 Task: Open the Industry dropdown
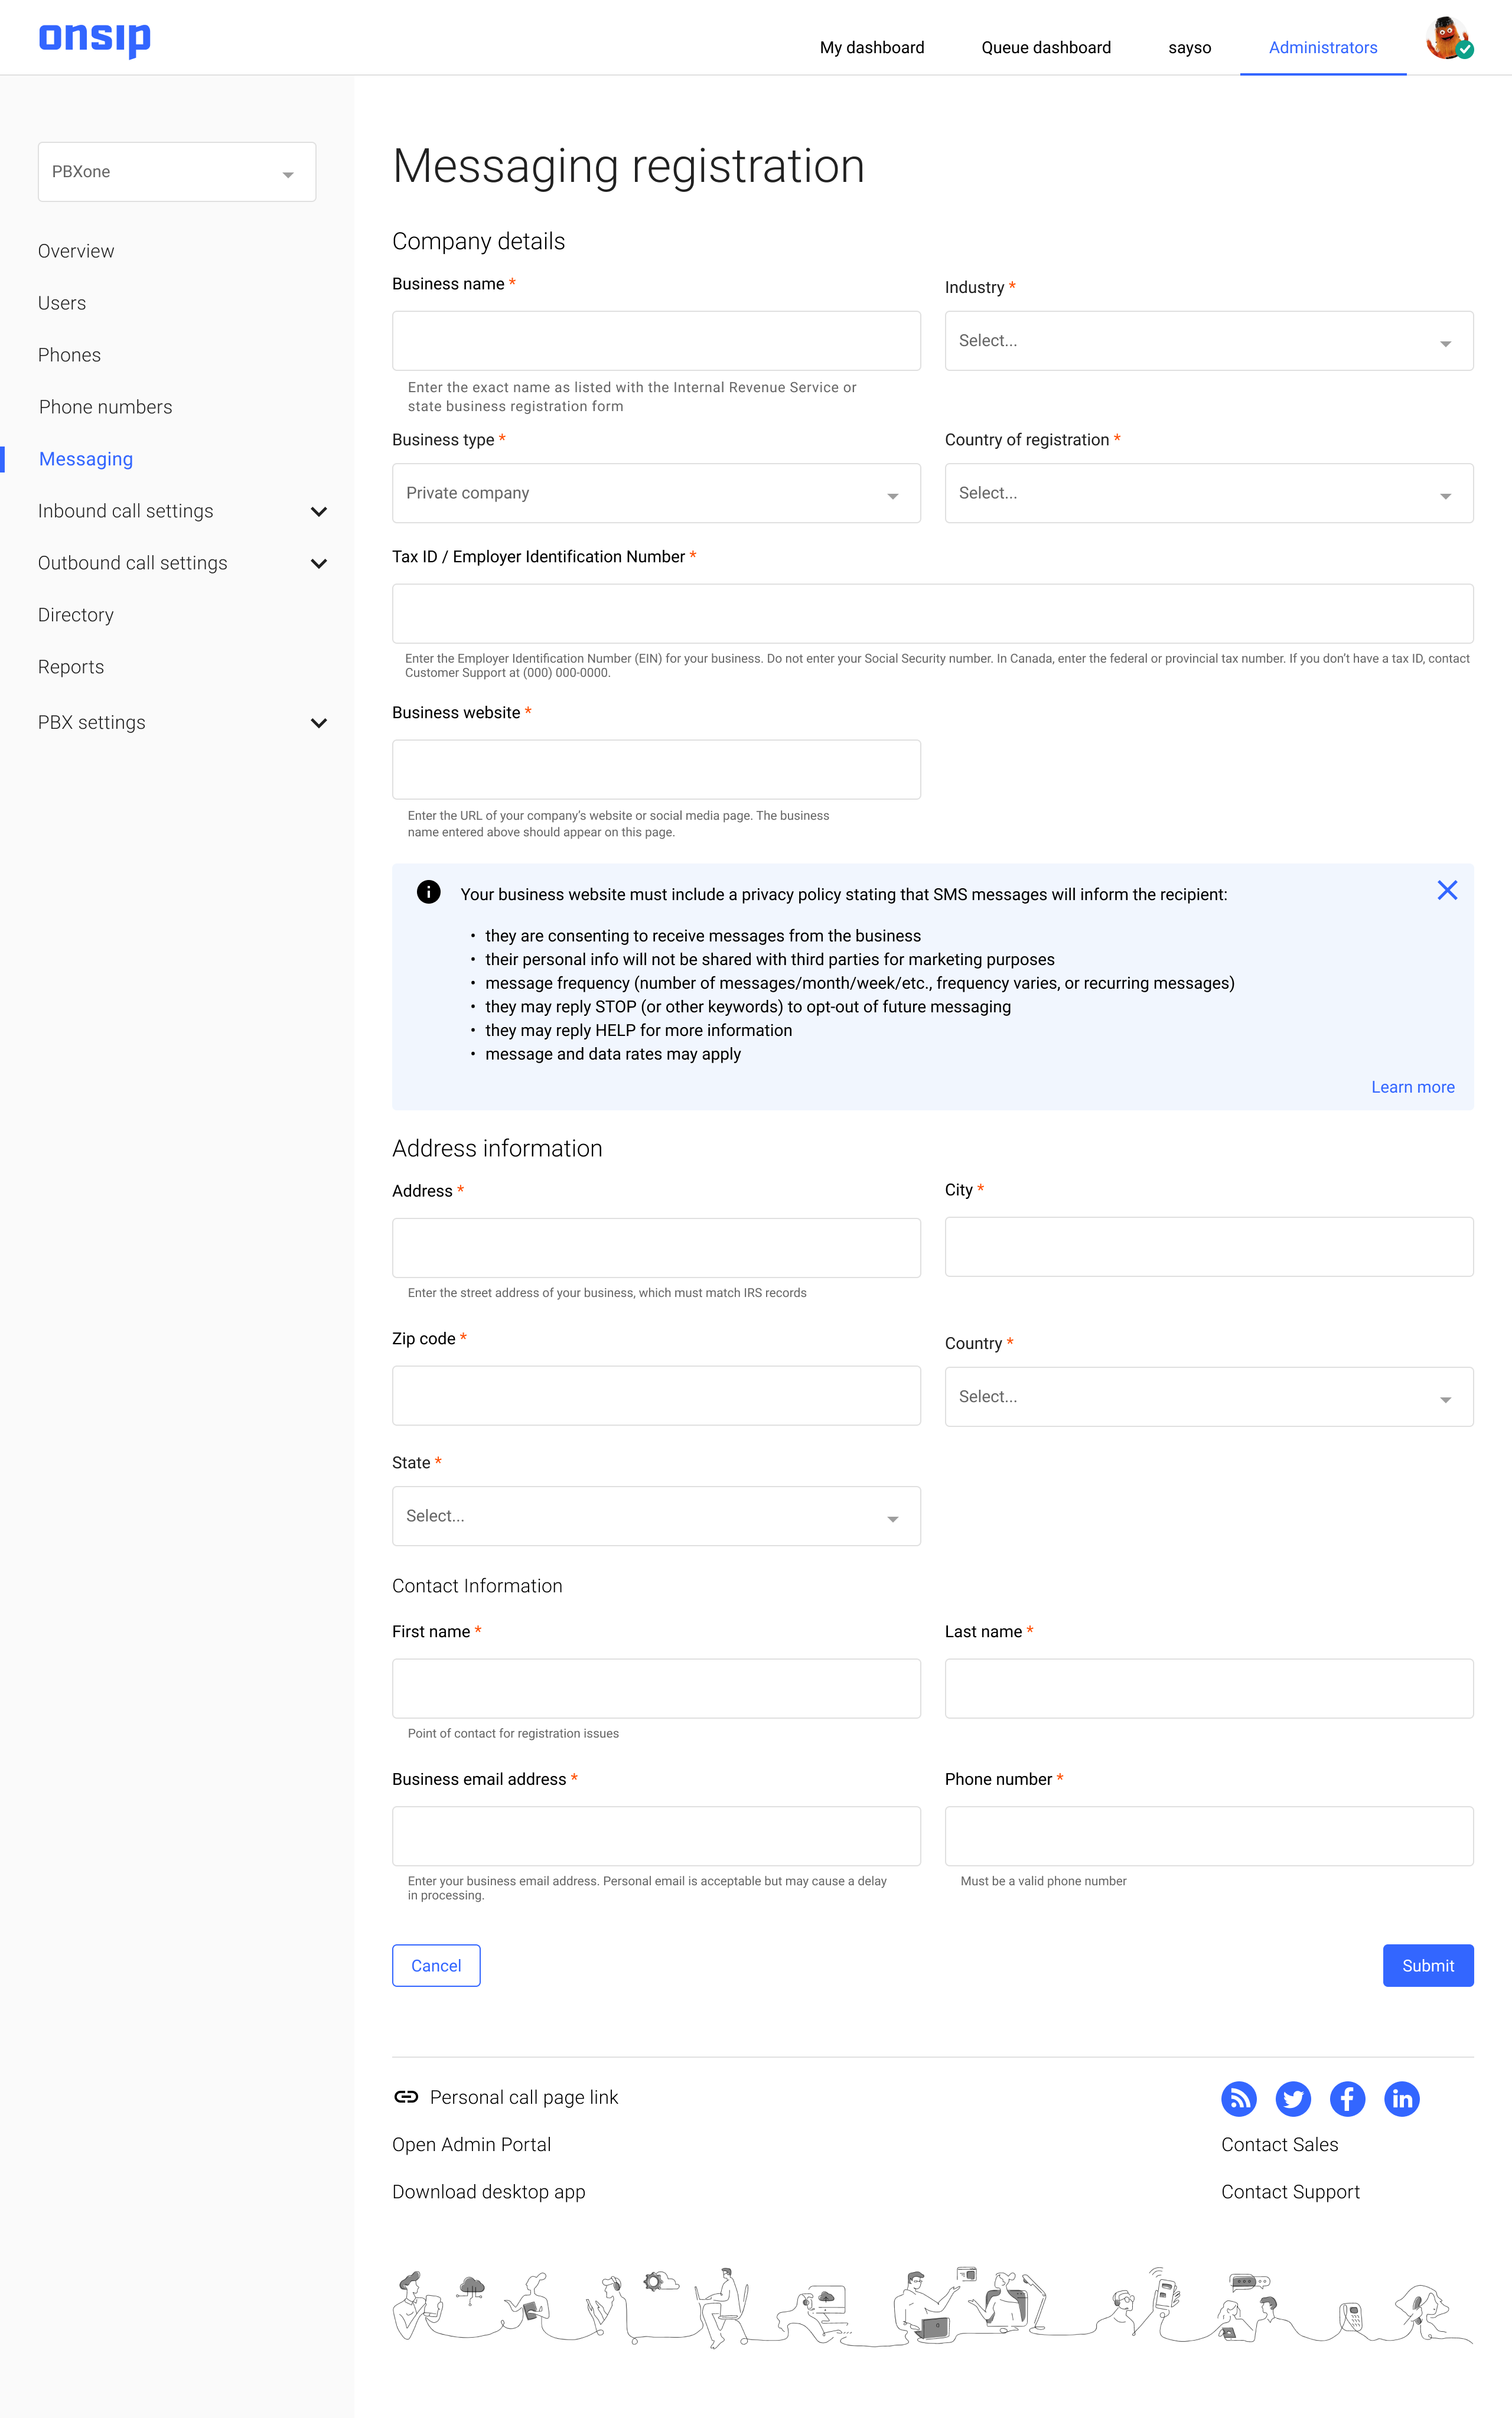pos(1208,340)
